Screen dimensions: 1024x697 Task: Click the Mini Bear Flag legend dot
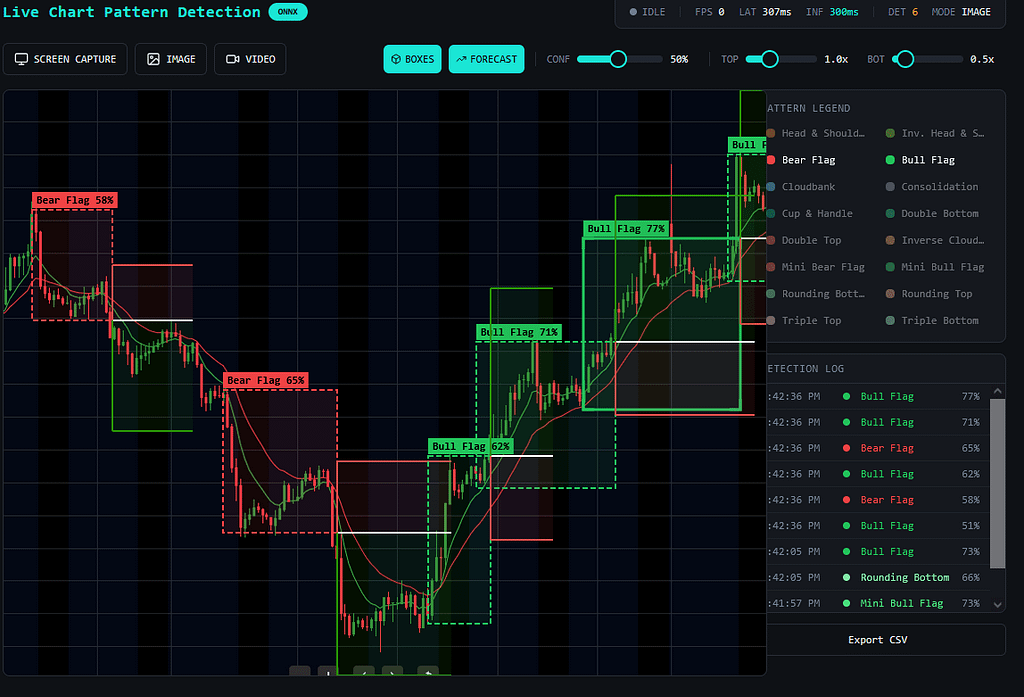click(x=771, y=267)
